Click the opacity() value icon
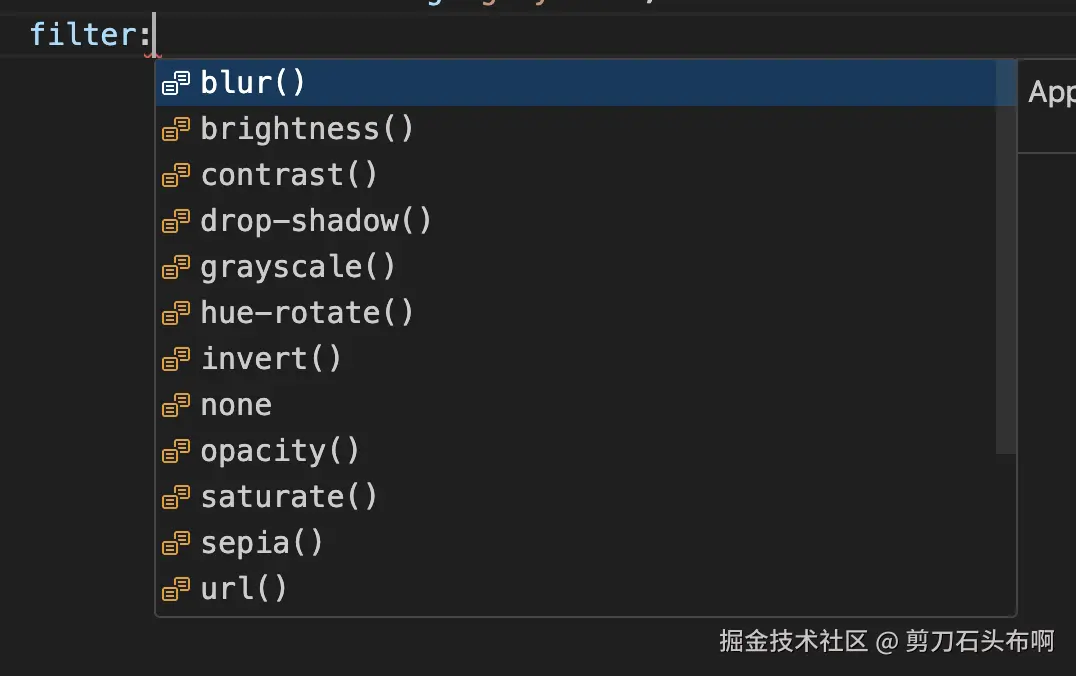The height and width of the screenshot is (676, 1076). (x=176, y=451)
